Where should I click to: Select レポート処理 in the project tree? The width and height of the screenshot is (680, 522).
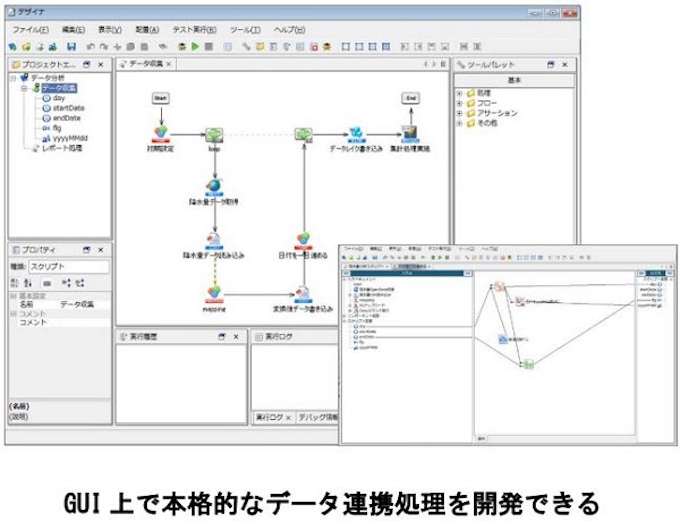(x=60, y=148)
